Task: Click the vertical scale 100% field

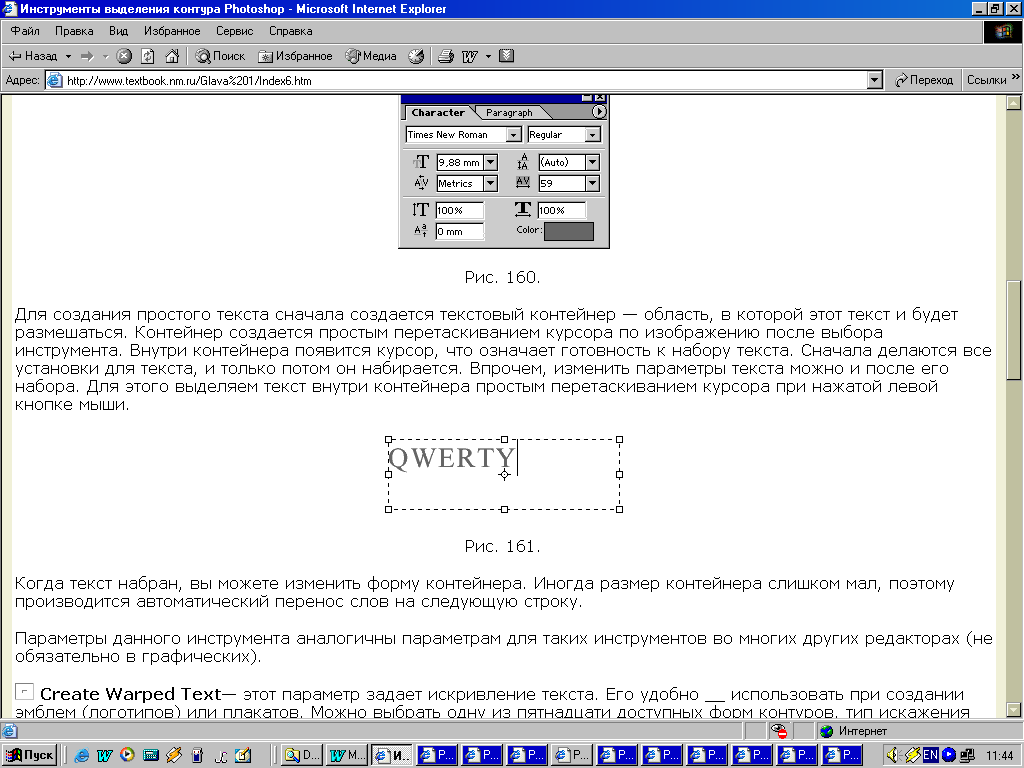Action: pos(460,210)
